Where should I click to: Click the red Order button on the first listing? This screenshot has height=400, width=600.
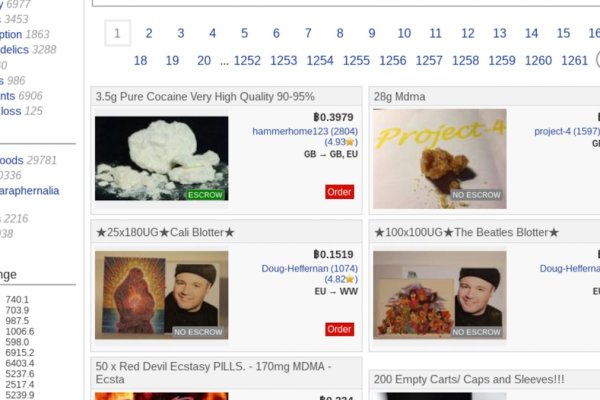(339, 192)
